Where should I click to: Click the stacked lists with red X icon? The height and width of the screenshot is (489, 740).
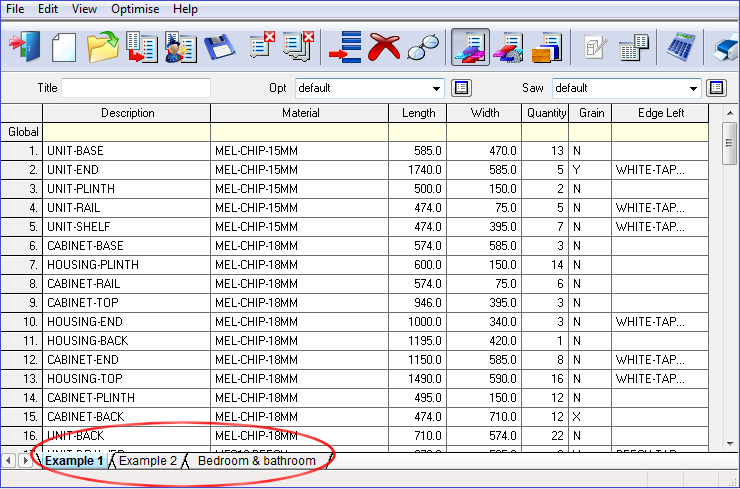click(x=298, y=46)
